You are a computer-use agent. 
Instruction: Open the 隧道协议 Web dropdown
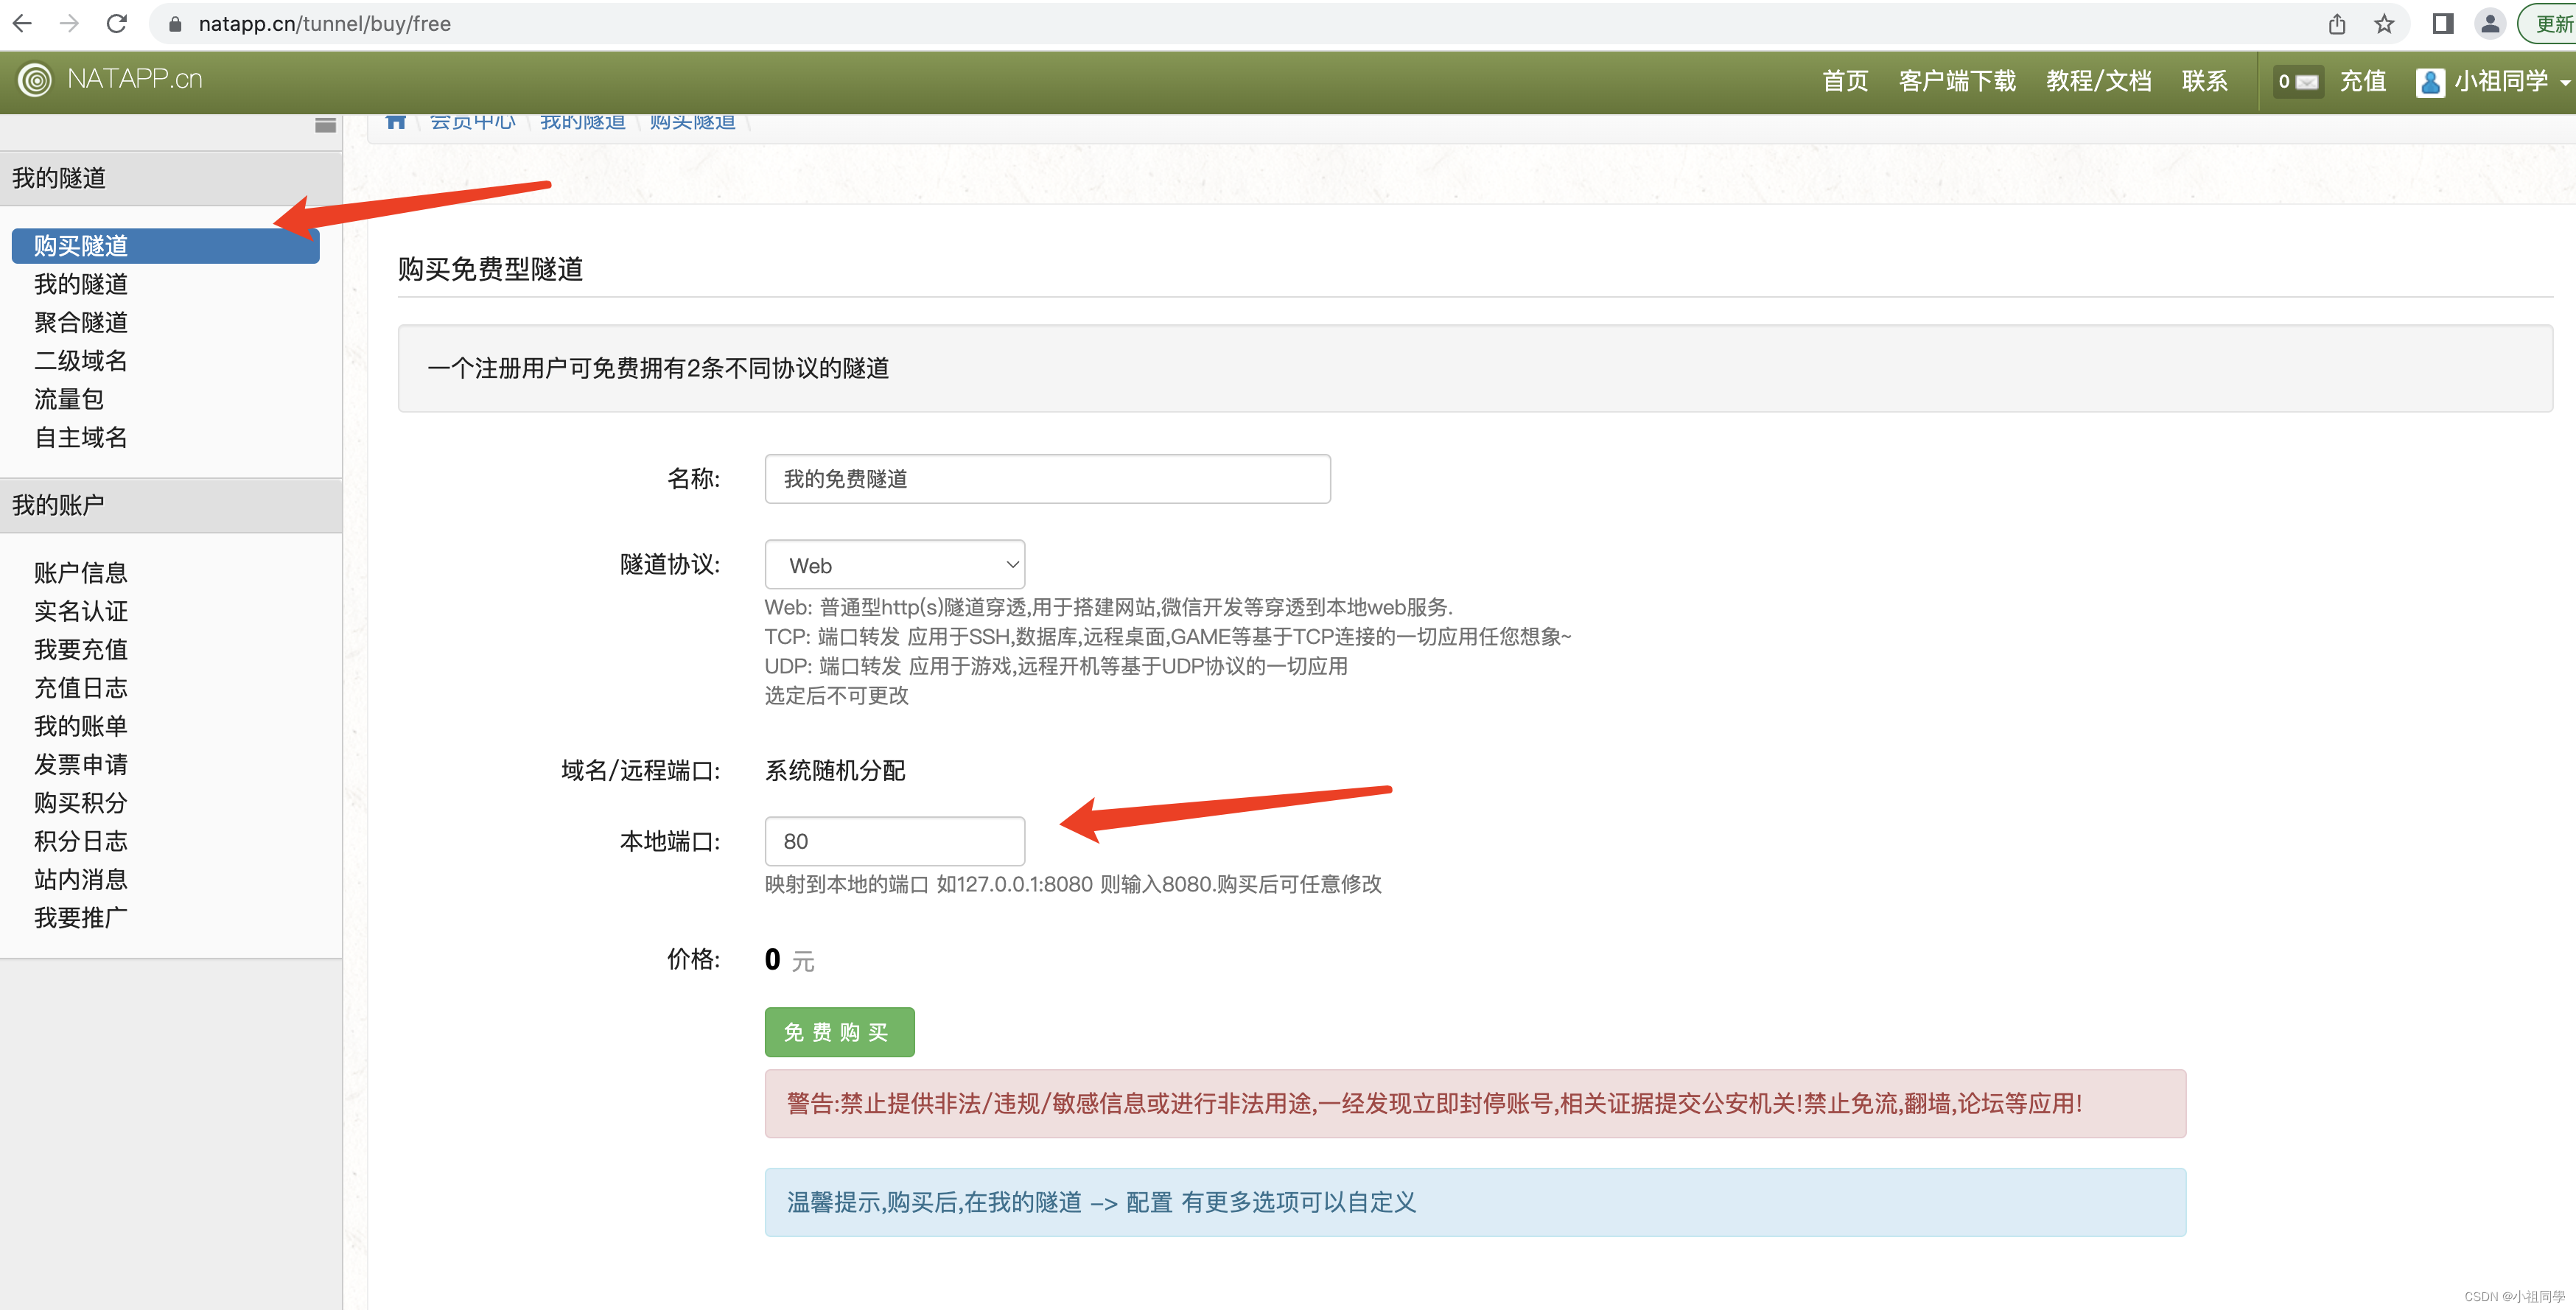click(894, 565)
